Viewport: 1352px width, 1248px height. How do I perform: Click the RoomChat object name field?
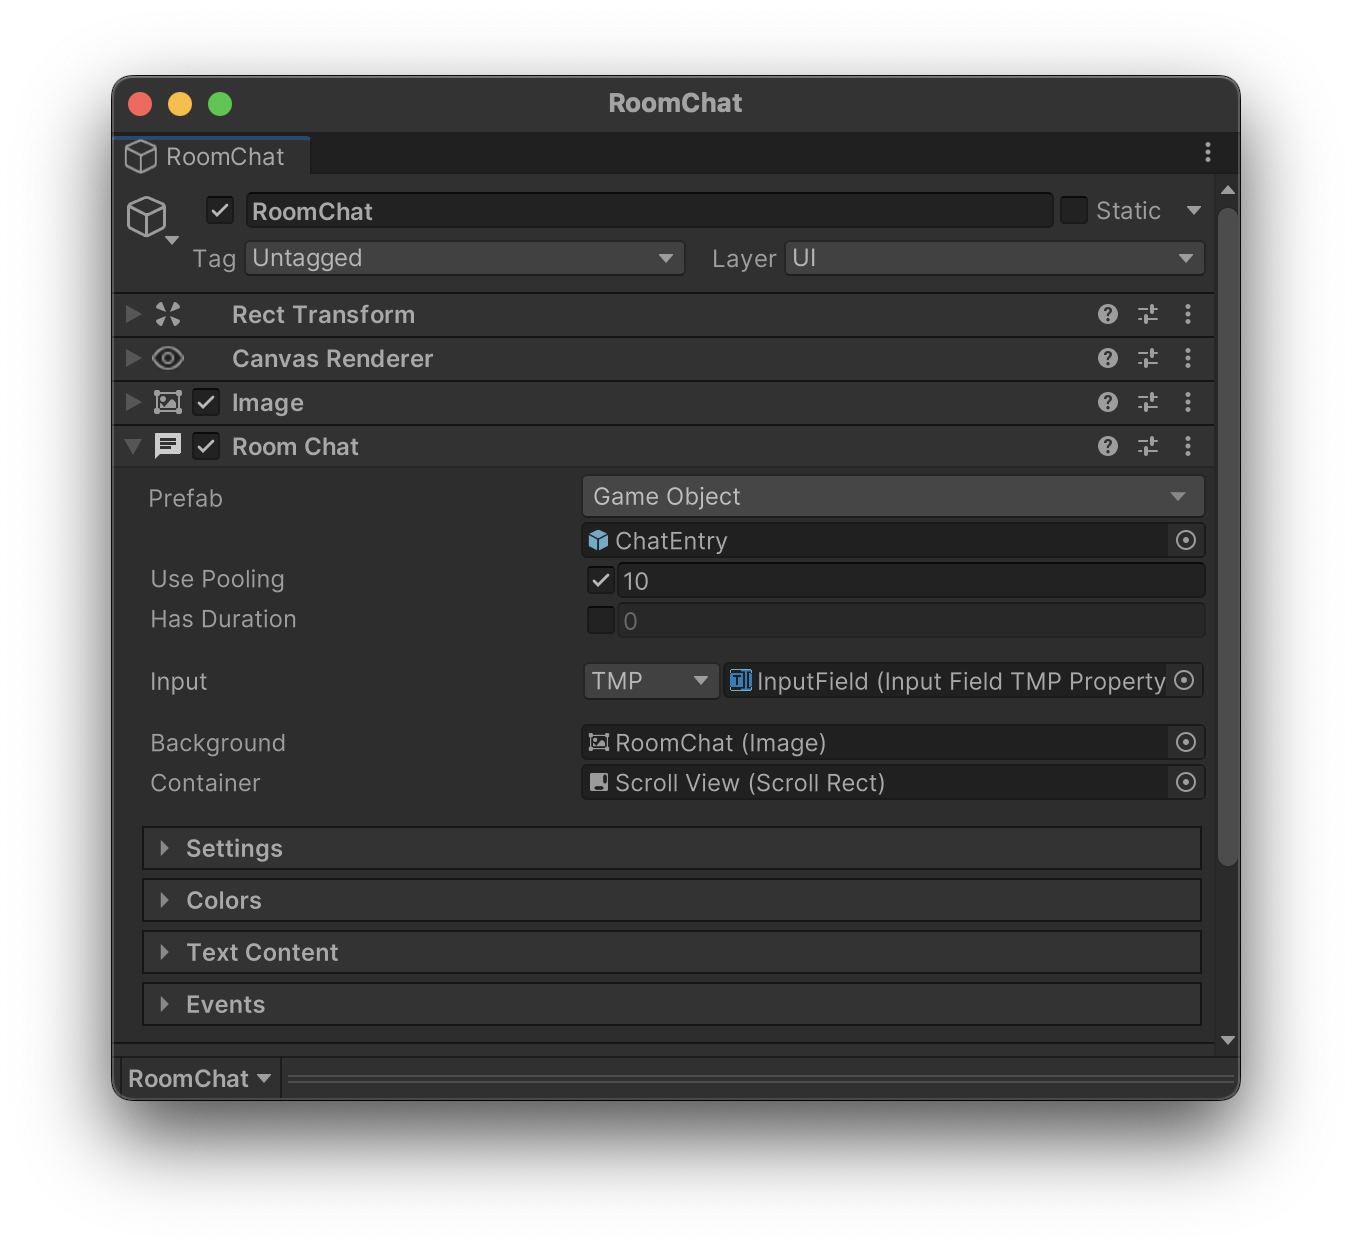pyautogui.click(x=648, y=212)
